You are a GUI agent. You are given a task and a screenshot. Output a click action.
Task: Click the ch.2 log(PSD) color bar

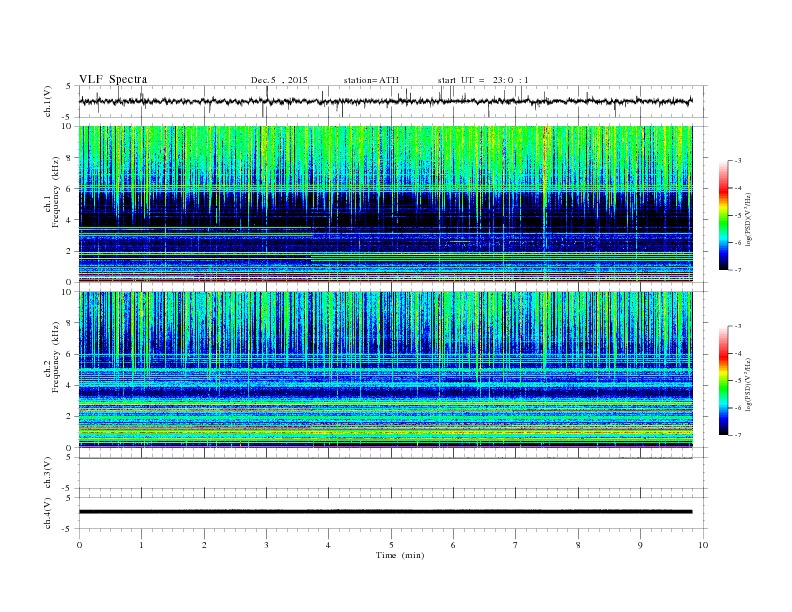point(723,381)
